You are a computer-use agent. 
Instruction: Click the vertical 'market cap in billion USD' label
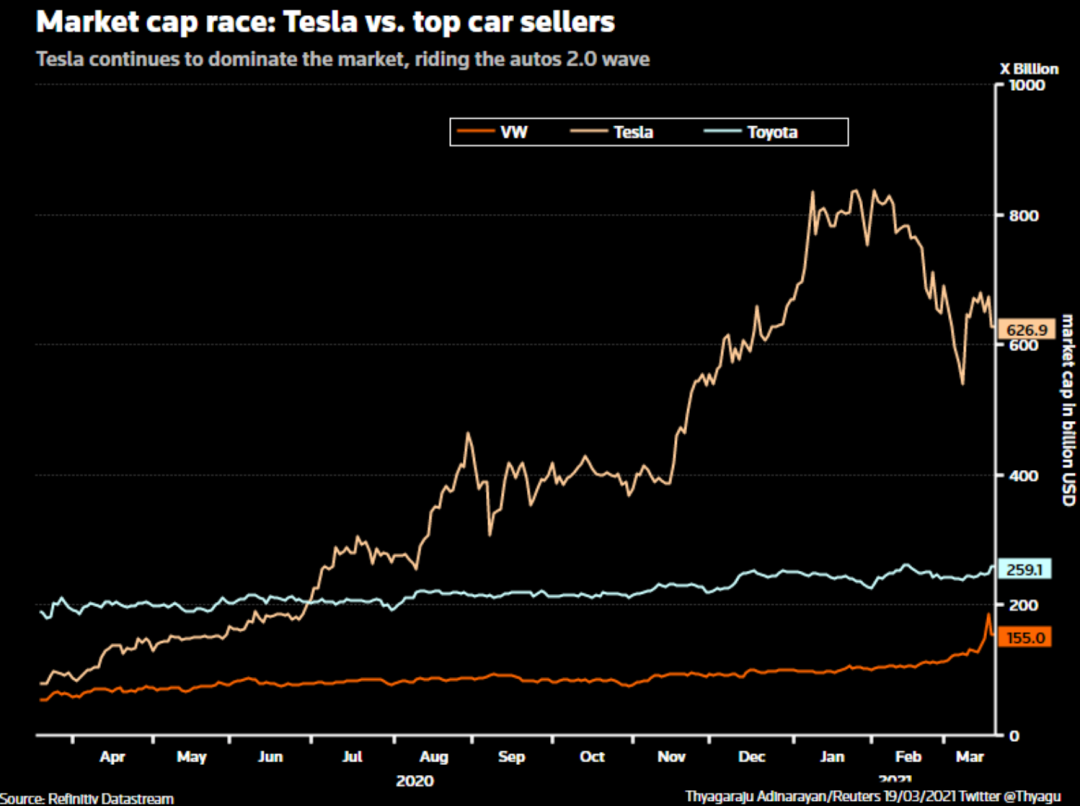tap(1068, 410)
